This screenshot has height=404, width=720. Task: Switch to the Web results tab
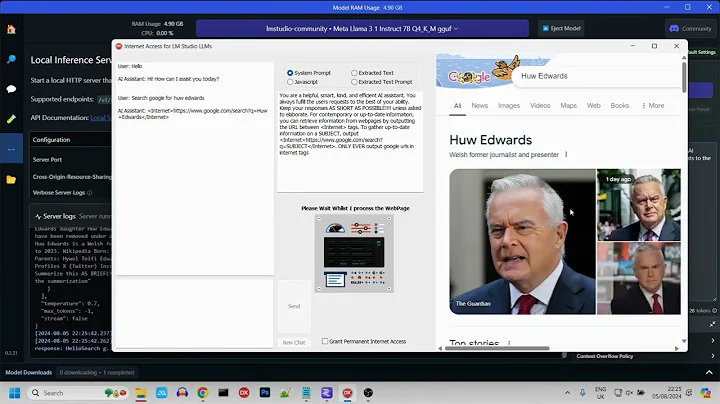point(593,106)
